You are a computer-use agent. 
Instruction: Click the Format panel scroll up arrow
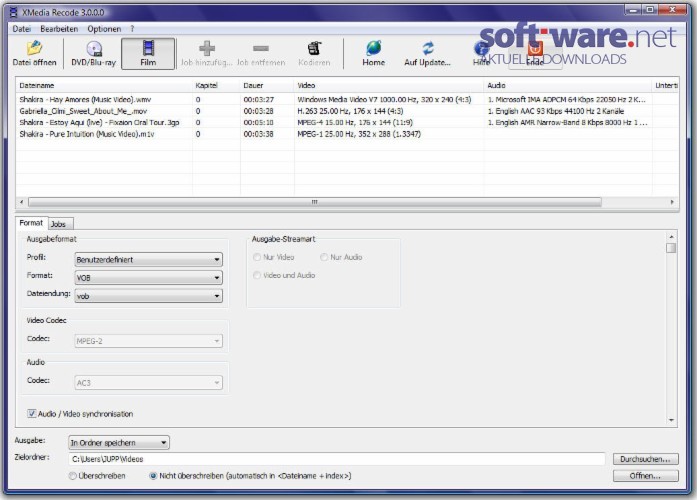[x=671, y=237]
